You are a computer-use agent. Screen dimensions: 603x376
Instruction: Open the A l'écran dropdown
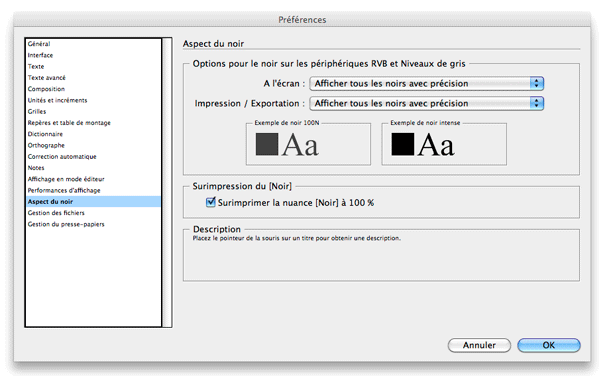point(426,83)
